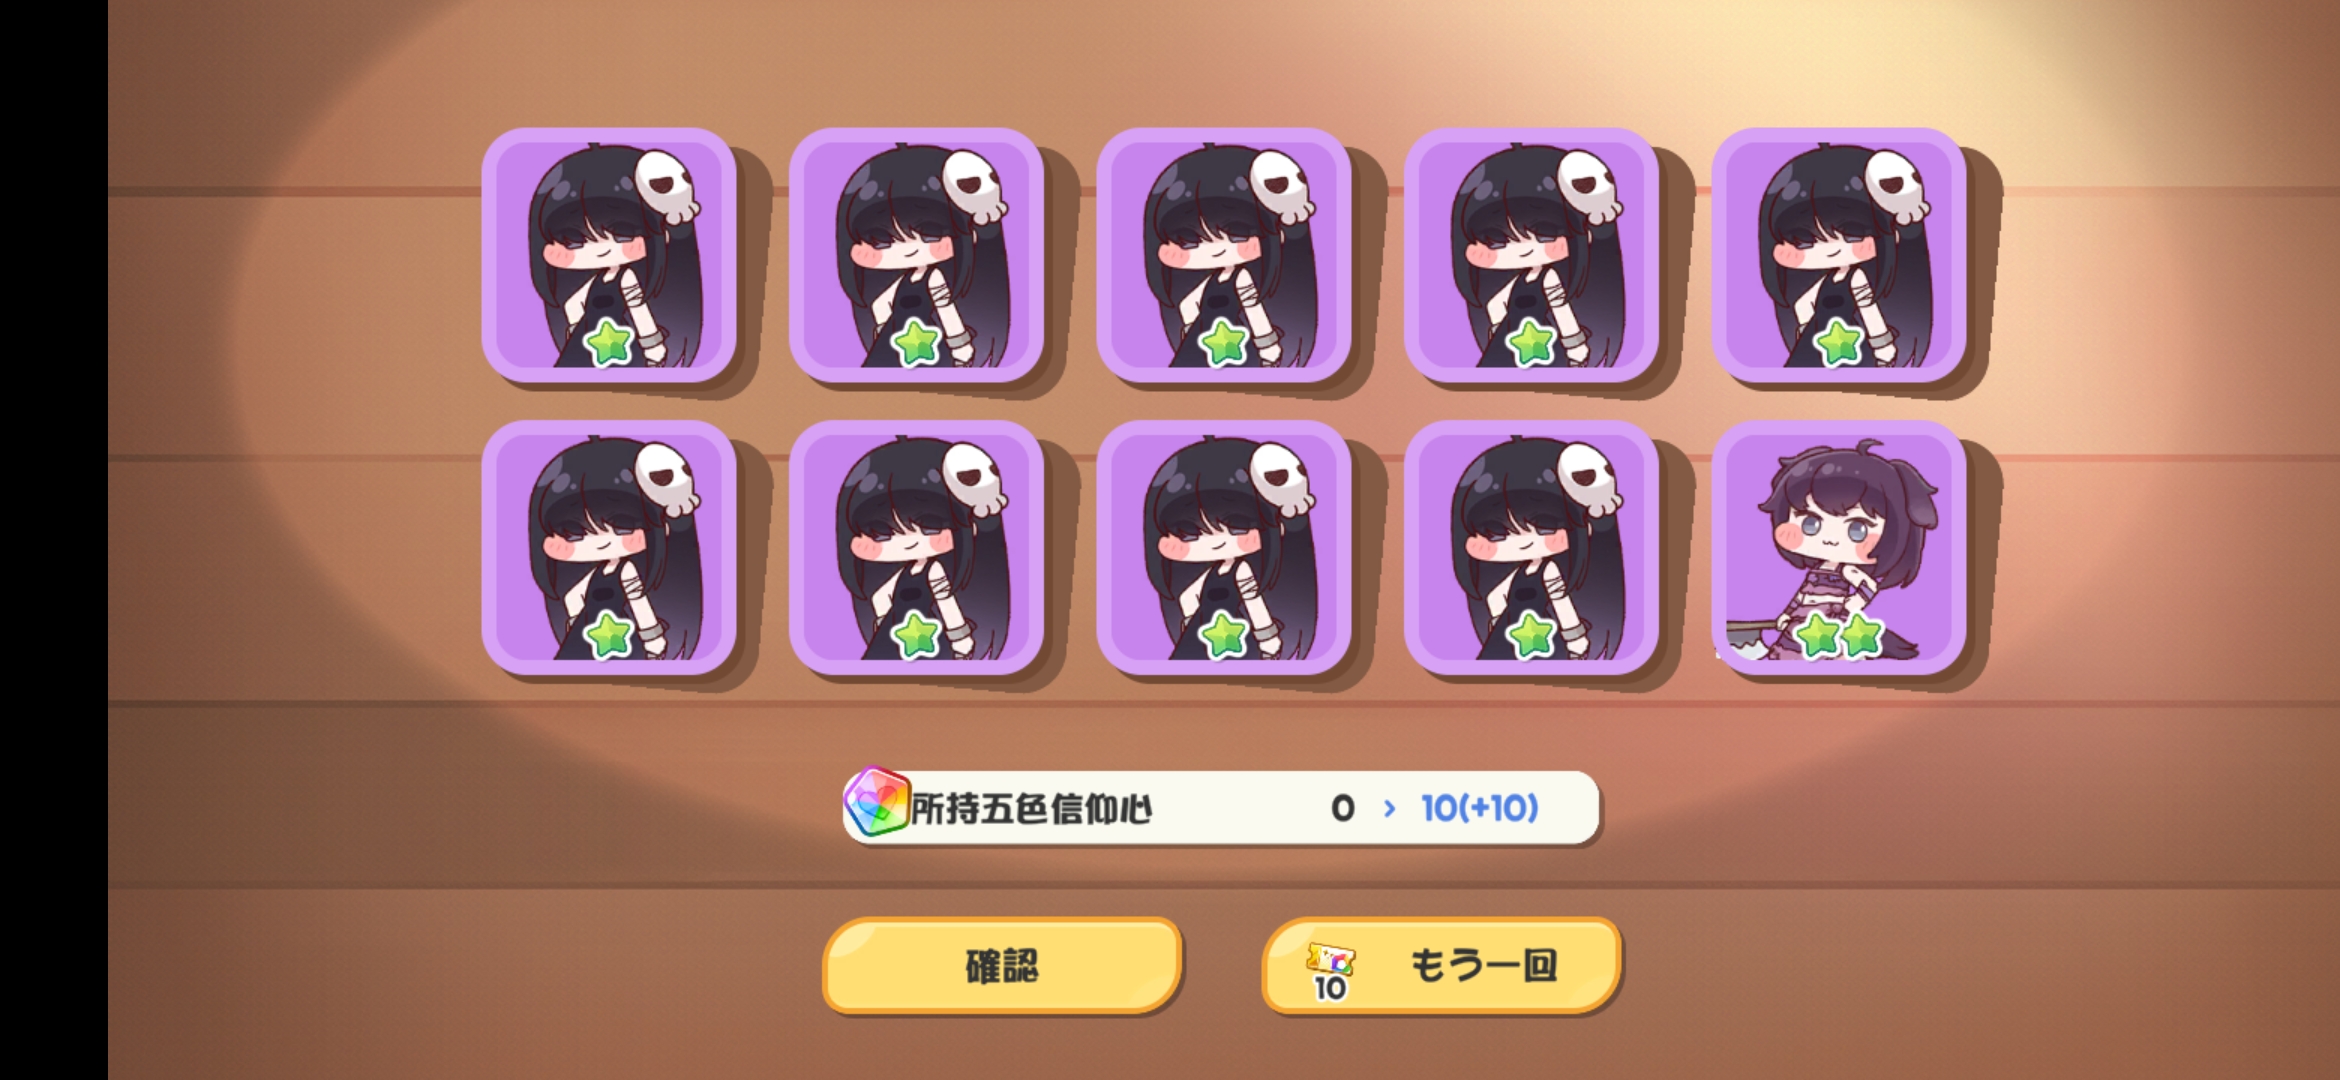Screen dimensions: 2340x1080
Task: Select first card in bottom row
Action: pos(609,547)
